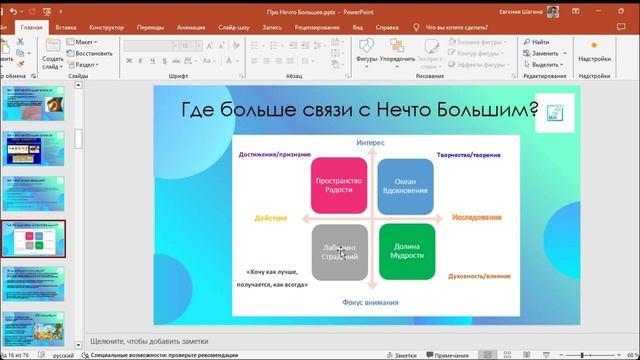Switch to the Рецензирование tab
This screenshot has height=360, width=640.
tap(317, 27)
